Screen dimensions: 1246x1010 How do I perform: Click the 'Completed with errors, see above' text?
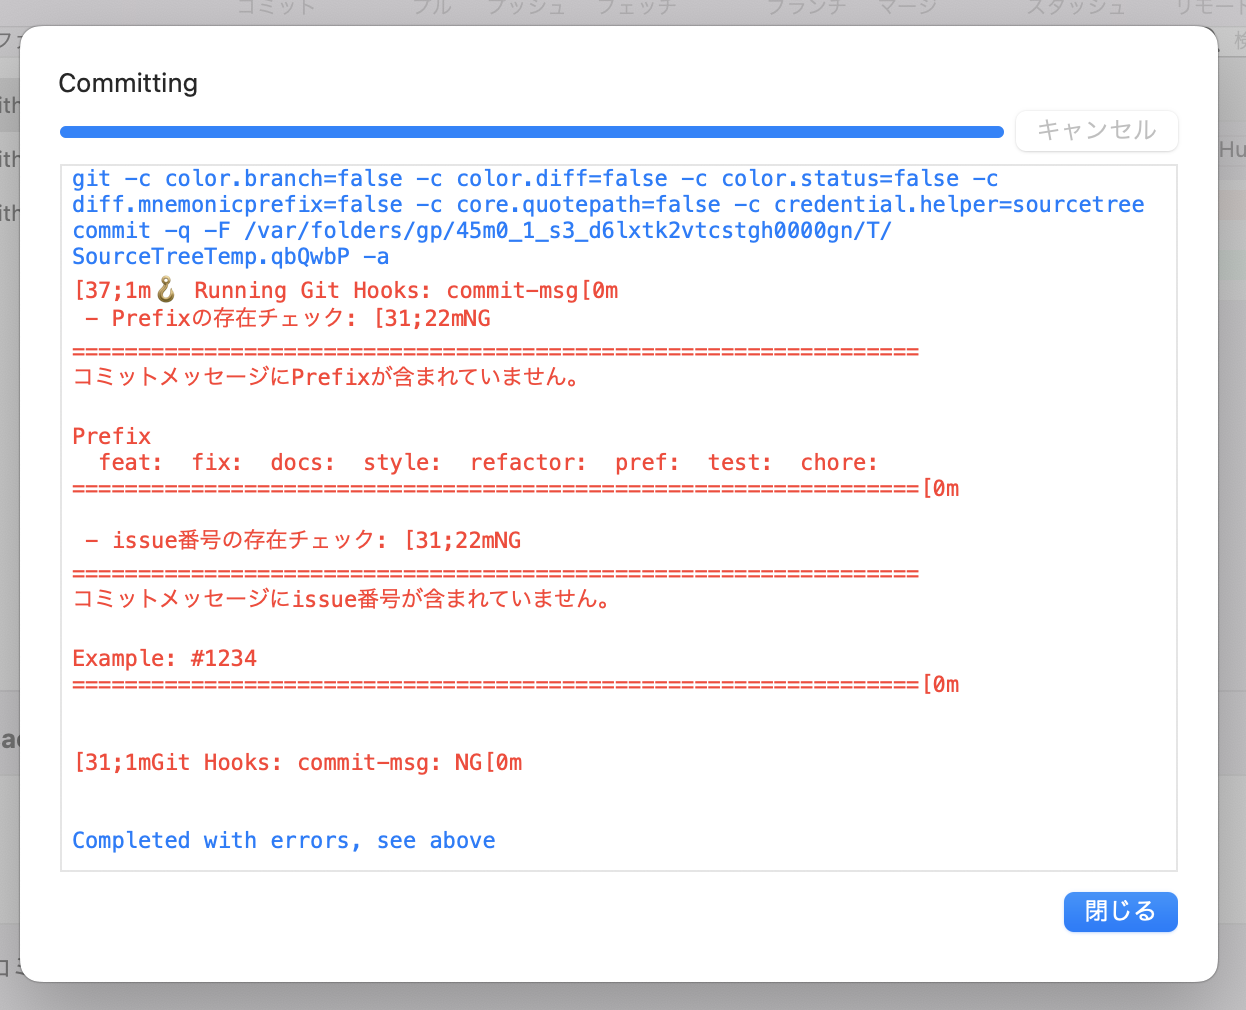point(283,840)
